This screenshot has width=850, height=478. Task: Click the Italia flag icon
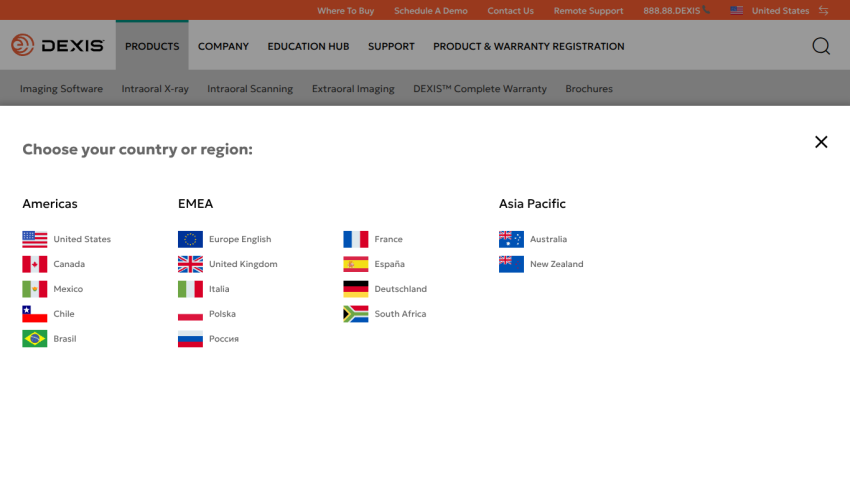click(190, 289)
